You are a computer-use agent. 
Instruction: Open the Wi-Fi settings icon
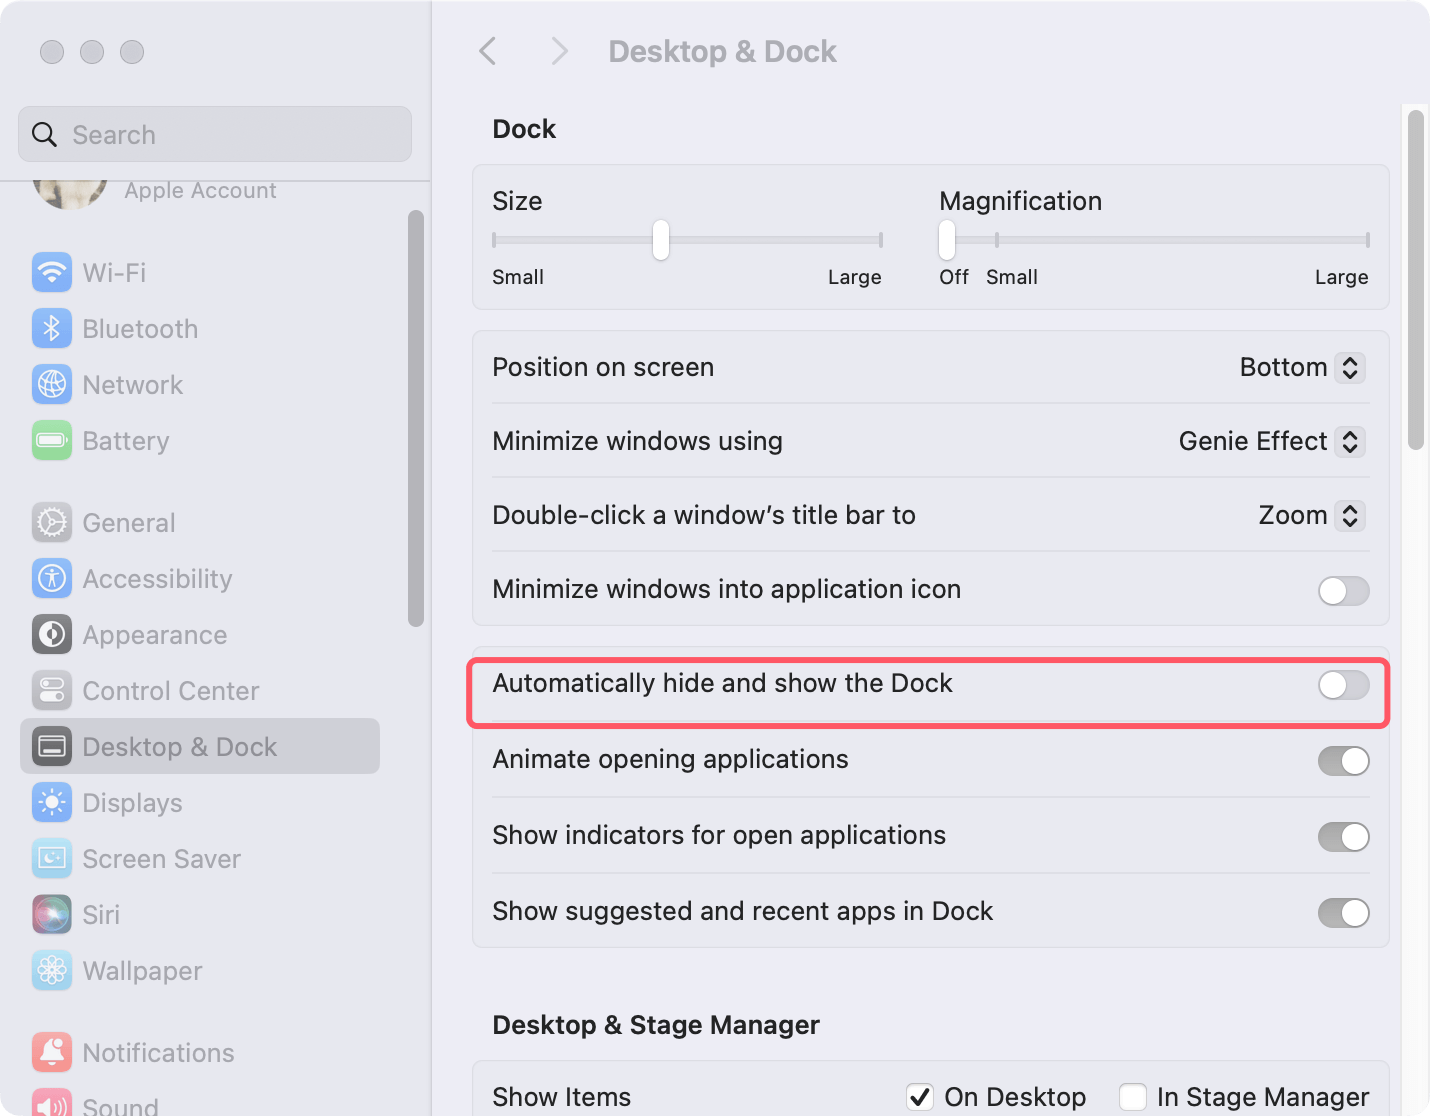(51, 272)
